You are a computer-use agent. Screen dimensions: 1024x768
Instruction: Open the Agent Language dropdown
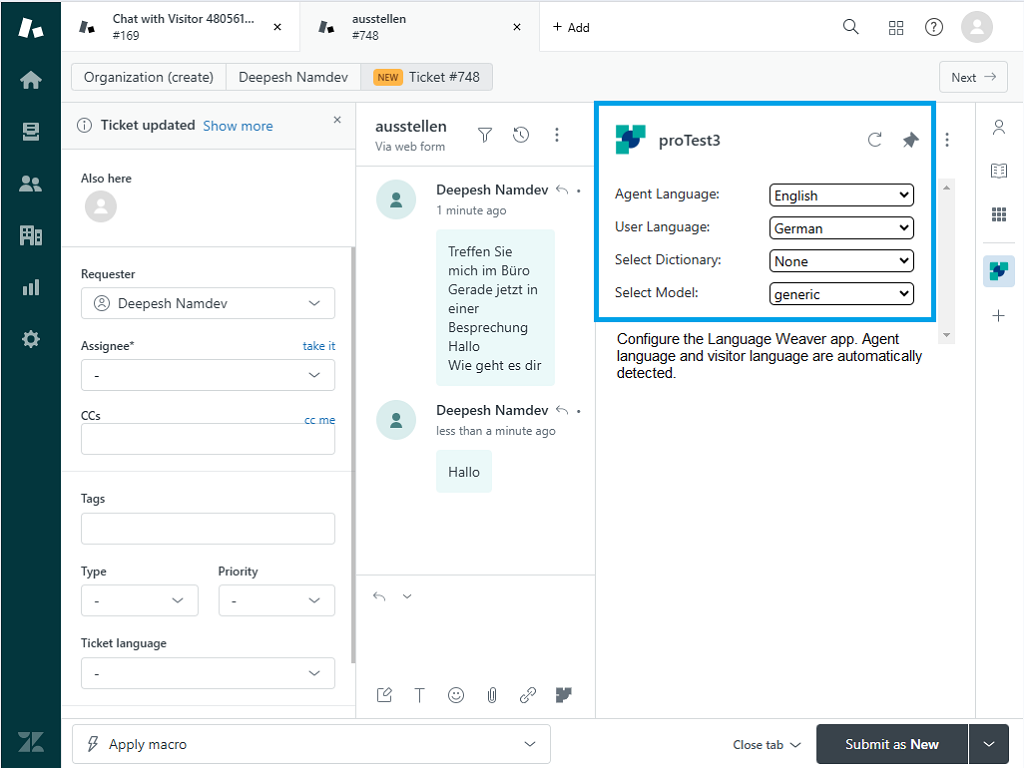[841, 195]
